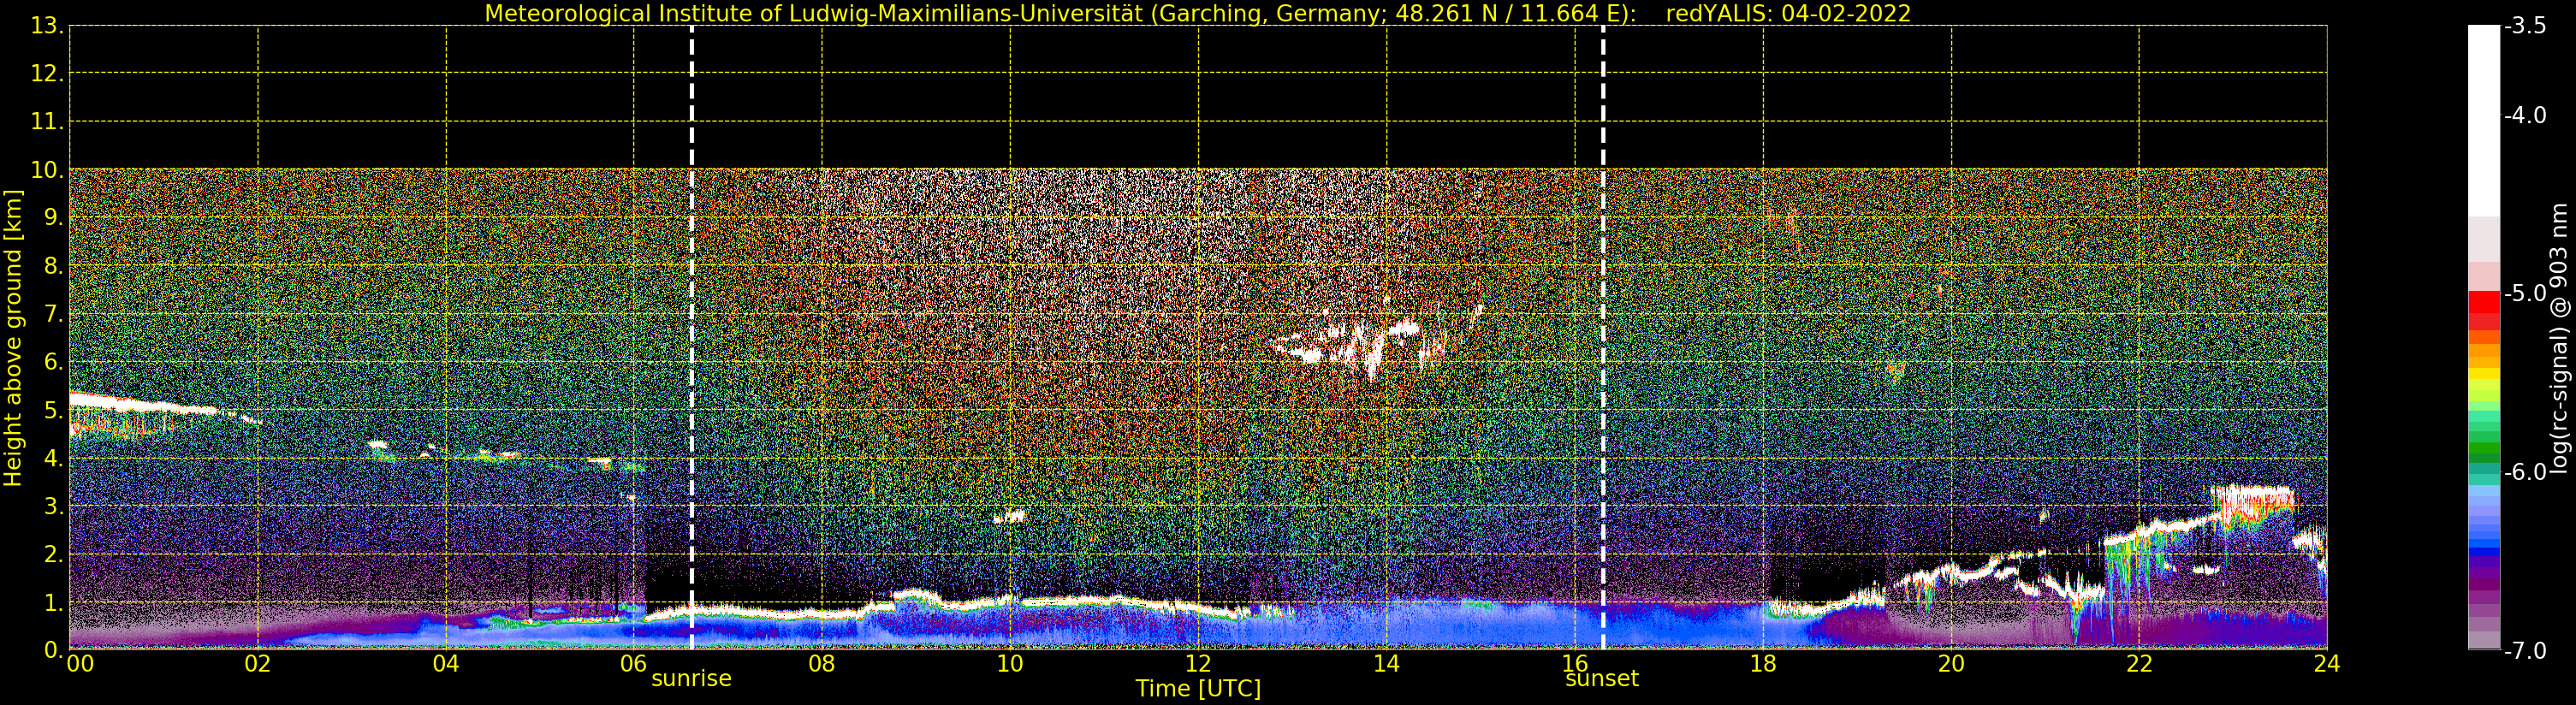Click the '20' time axis tick
Image resolution: width=2576 pixels, height=705 pixels.
point(1951,664)
